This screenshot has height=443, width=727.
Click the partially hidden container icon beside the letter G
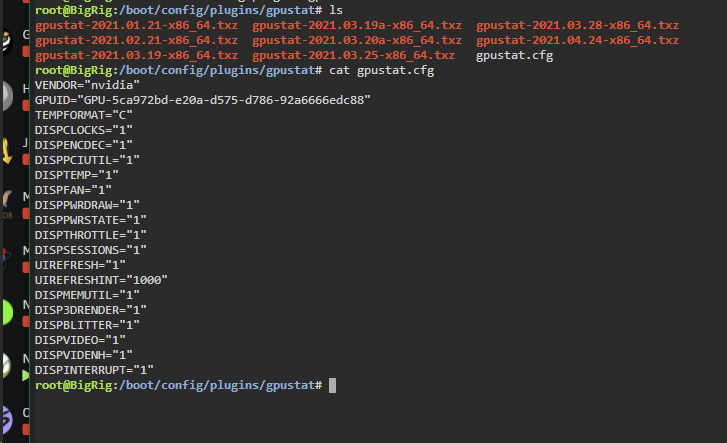point(7,43)
